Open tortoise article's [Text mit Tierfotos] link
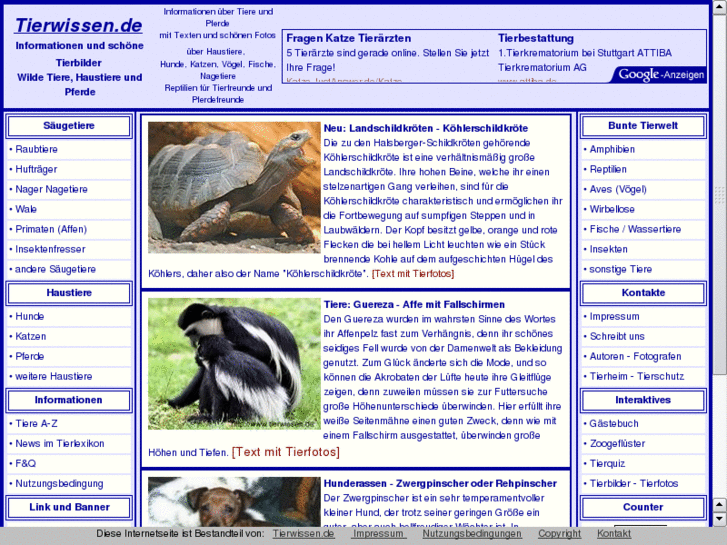Image resolution: width=727 pixels, height=545 pixels. (x=413, y=274)
